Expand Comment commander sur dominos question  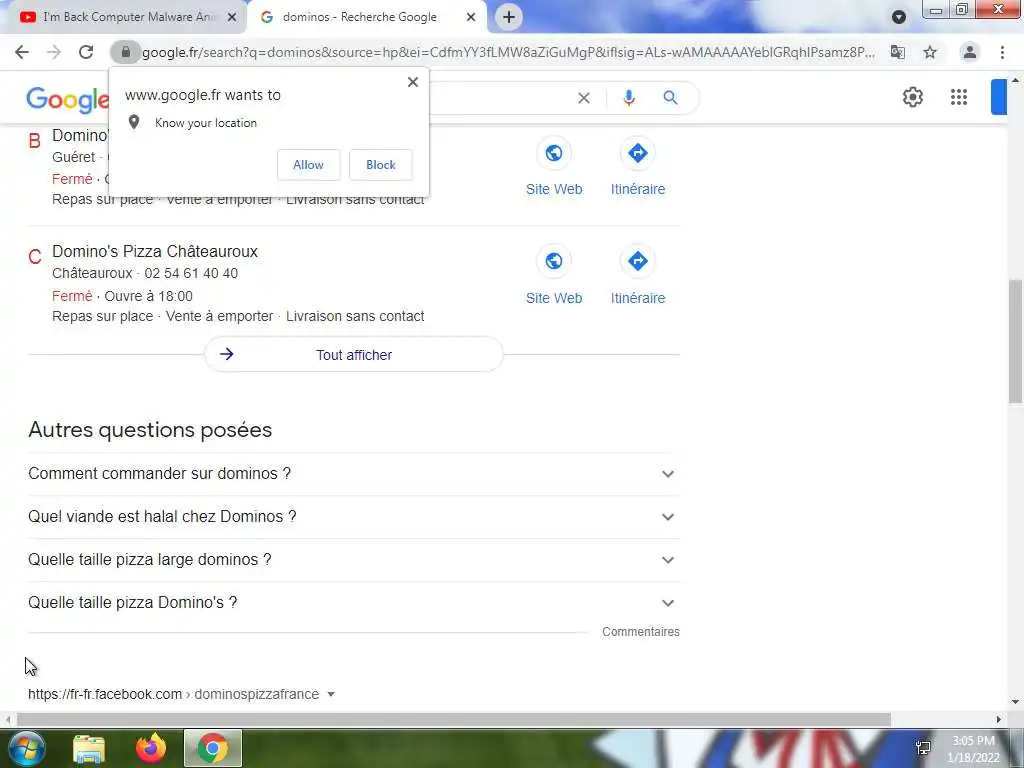coord(354,473)
